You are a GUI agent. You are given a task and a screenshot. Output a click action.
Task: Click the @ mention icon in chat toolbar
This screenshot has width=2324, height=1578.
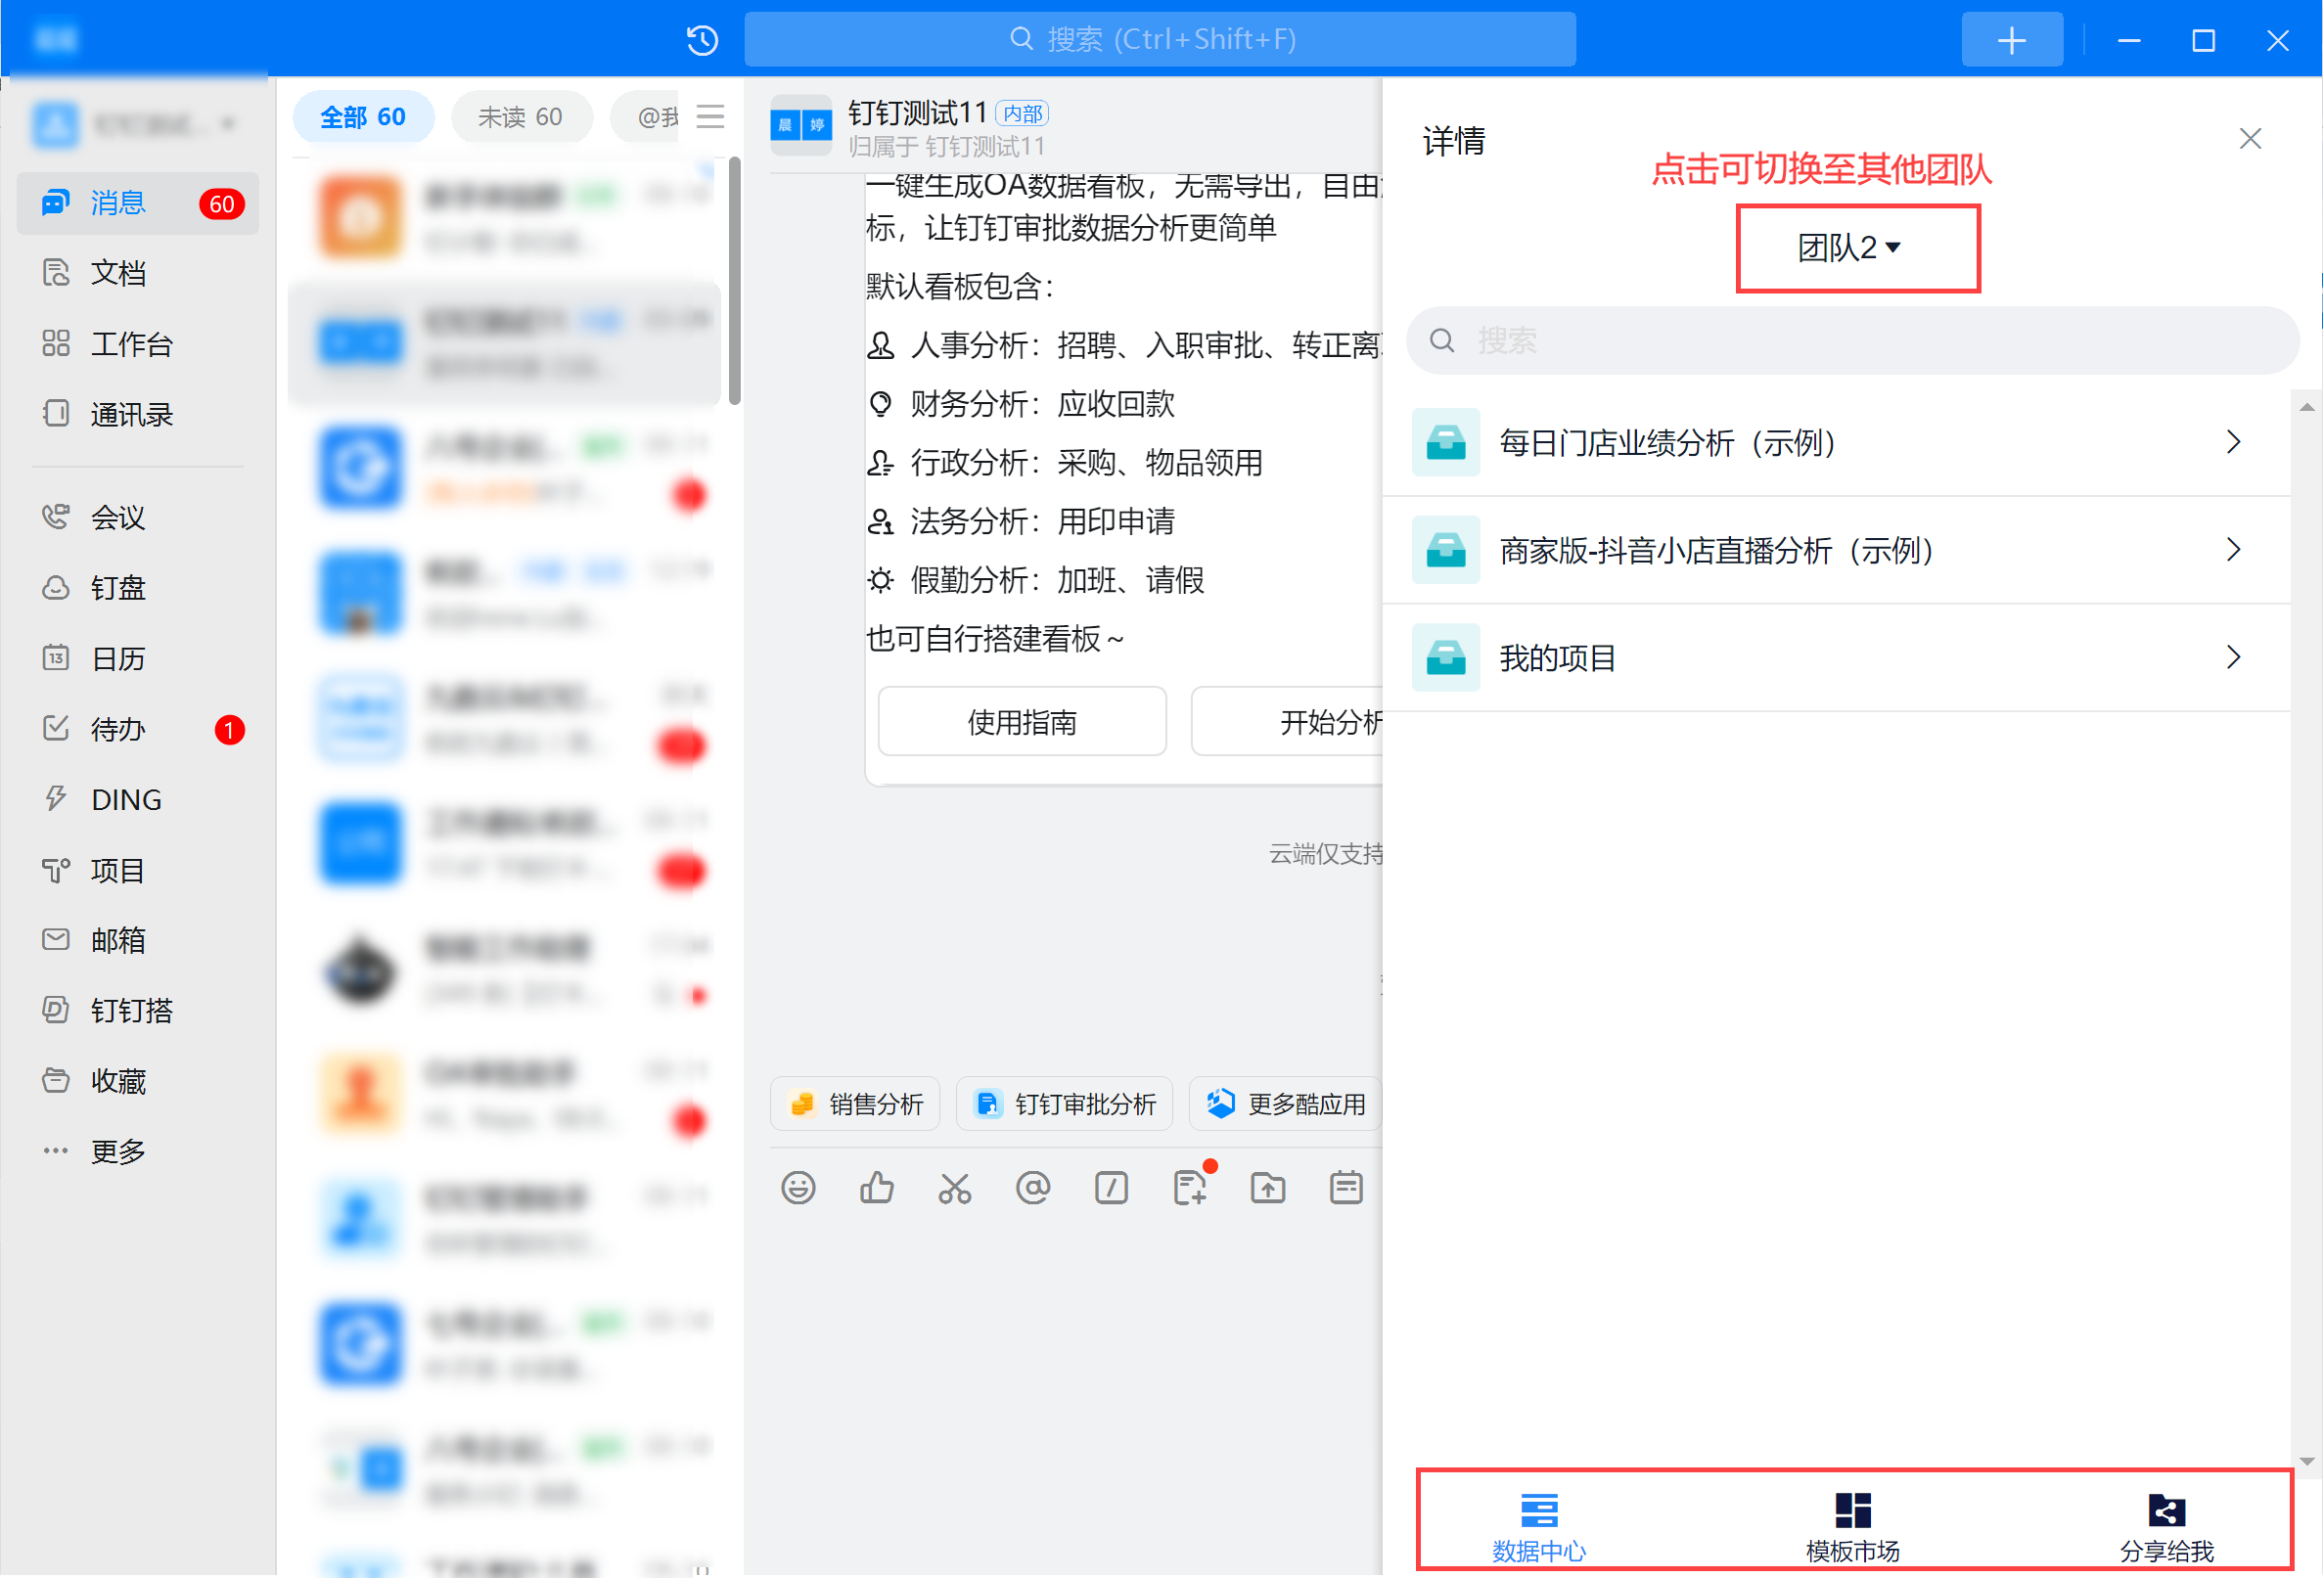1033,1188
